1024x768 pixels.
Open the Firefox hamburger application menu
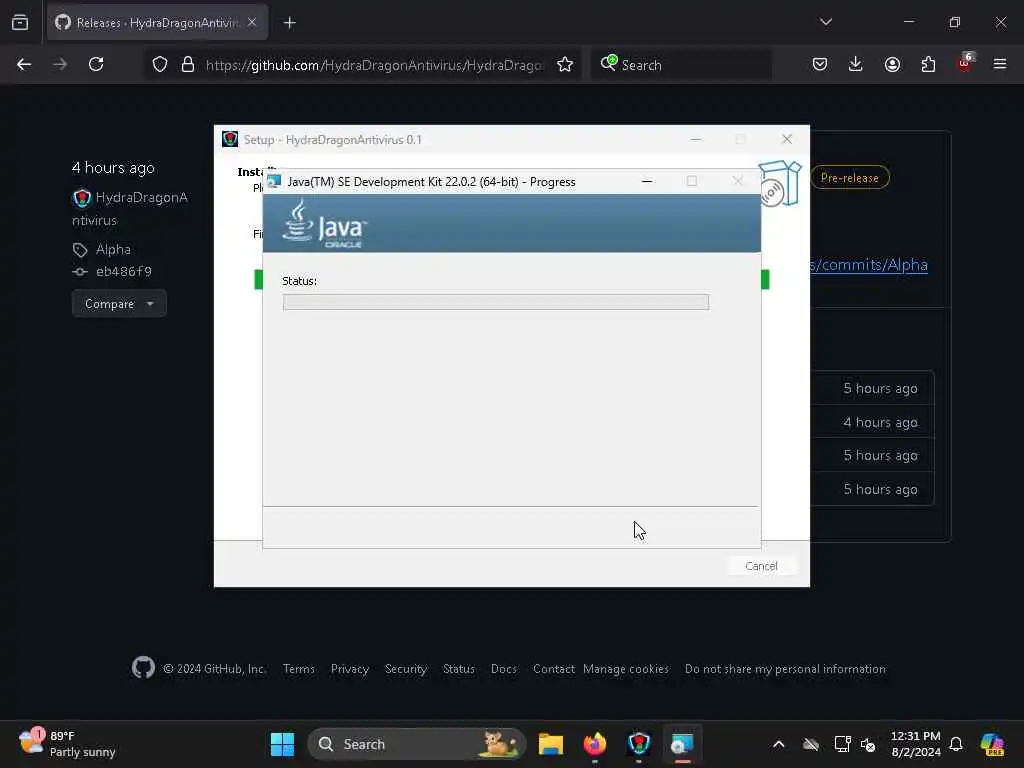(x=1000, y=64)
